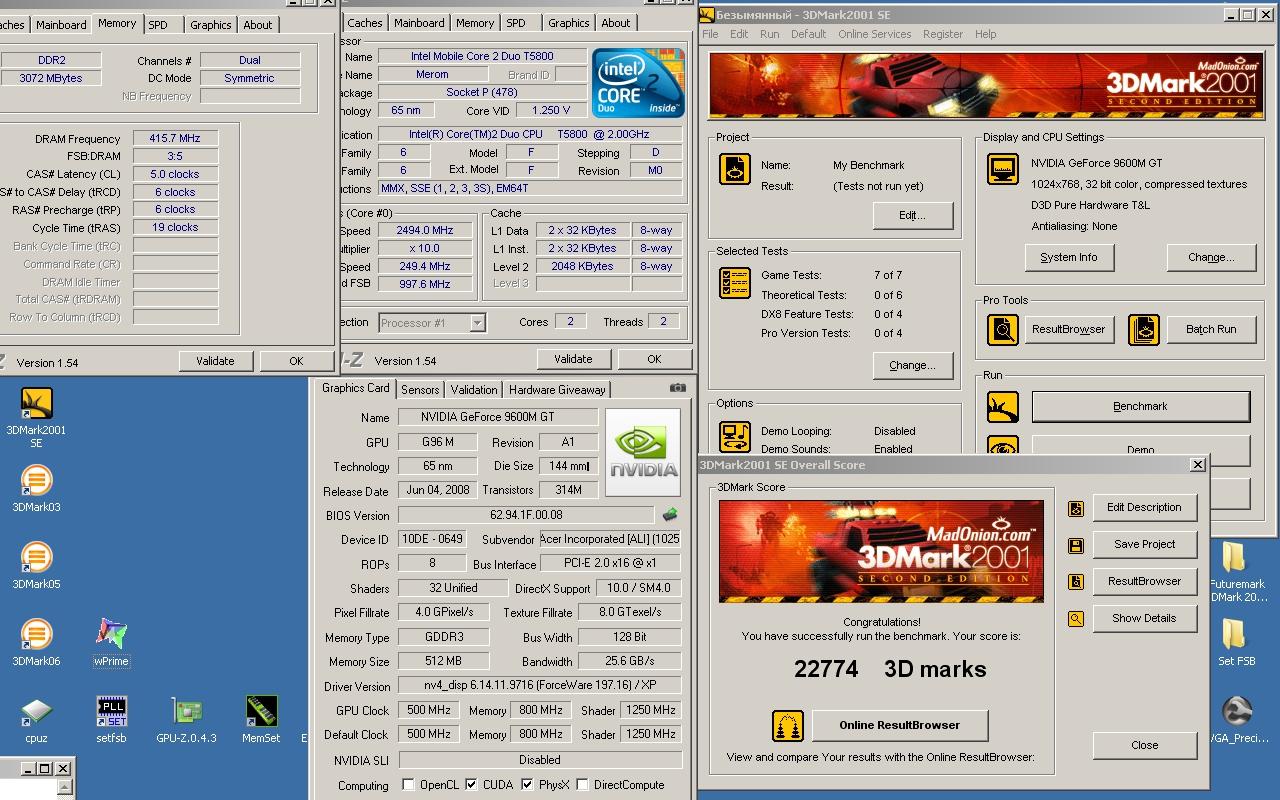Image resolution: width=1280 pixels, height=800 pixels.
Task: Click the Batch Run icon in Pro Tools
Action: [x=1144, y=329]
